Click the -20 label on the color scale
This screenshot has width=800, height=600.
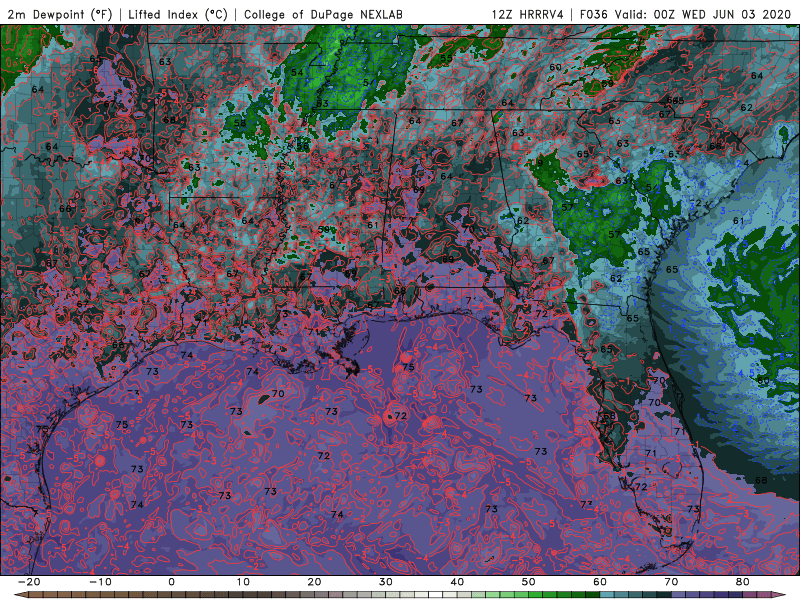28,582
